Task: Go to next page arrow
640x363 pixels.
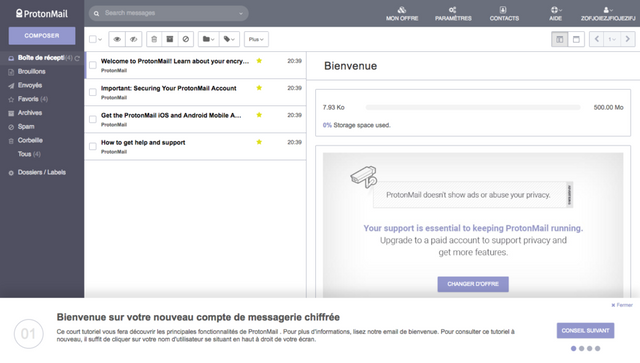Action: pyautogui.click(x=628, y=39)
